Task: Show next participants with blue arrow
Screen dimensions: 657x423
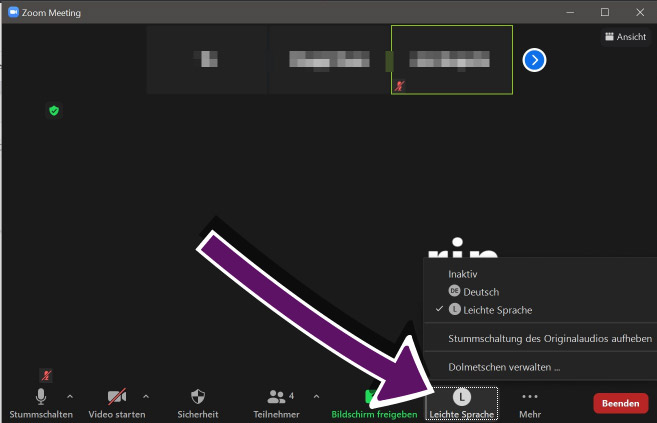Action: pyautogui.click(x=534, y=60)
